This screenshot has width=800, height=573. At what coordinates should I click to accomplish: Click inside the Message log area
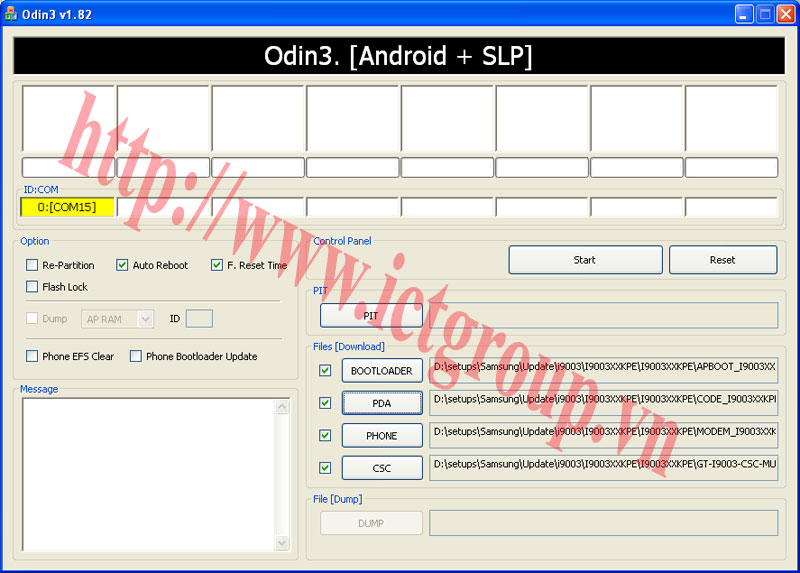click(148, 475)
